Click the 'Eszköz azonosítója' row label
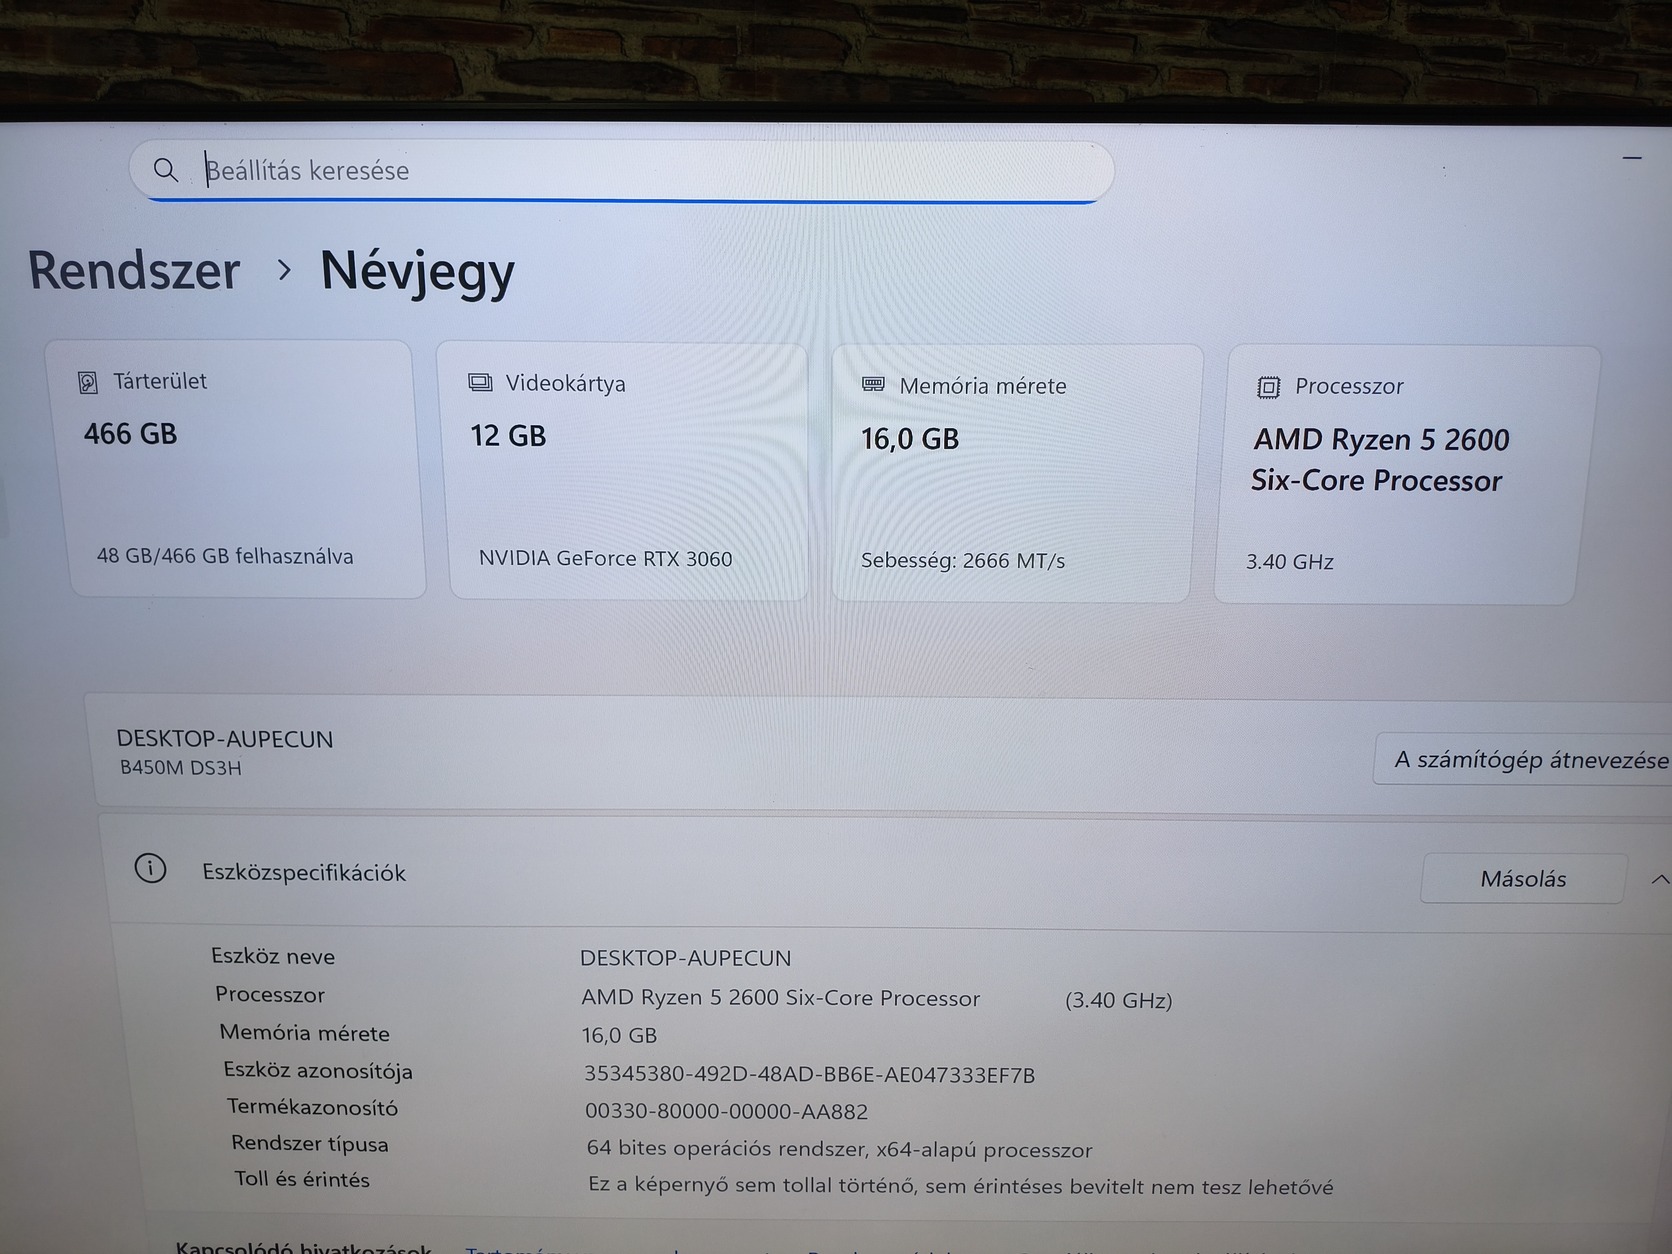Viewport: 1672px width, 1254px height. (x=318, y=1071)
